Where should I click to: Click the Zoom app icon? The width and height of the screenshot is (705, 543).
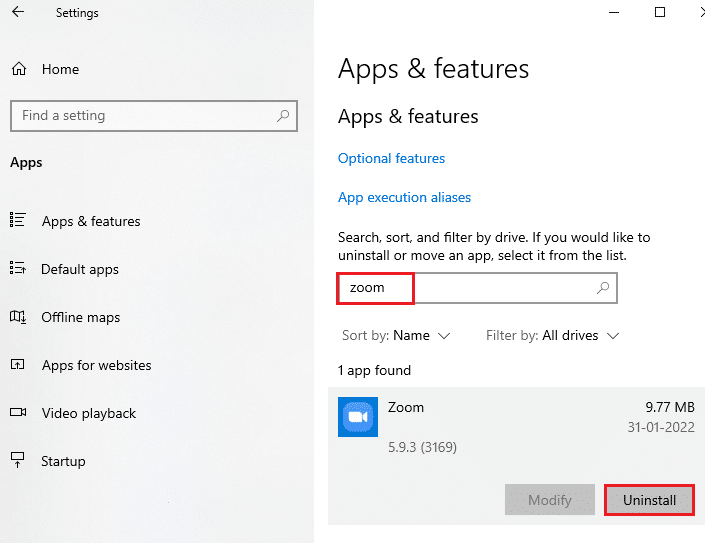358,417
